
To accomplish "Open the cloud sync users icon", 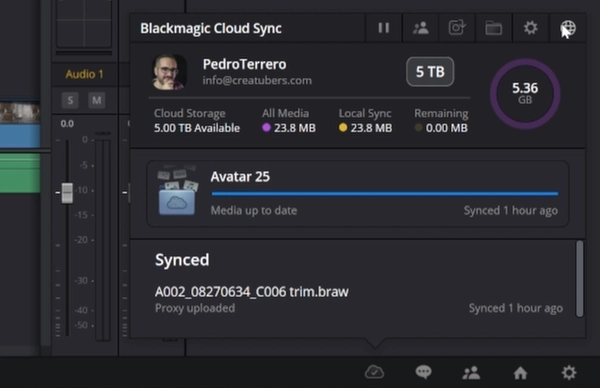I will pyautogui.click(x=421, y=28).
